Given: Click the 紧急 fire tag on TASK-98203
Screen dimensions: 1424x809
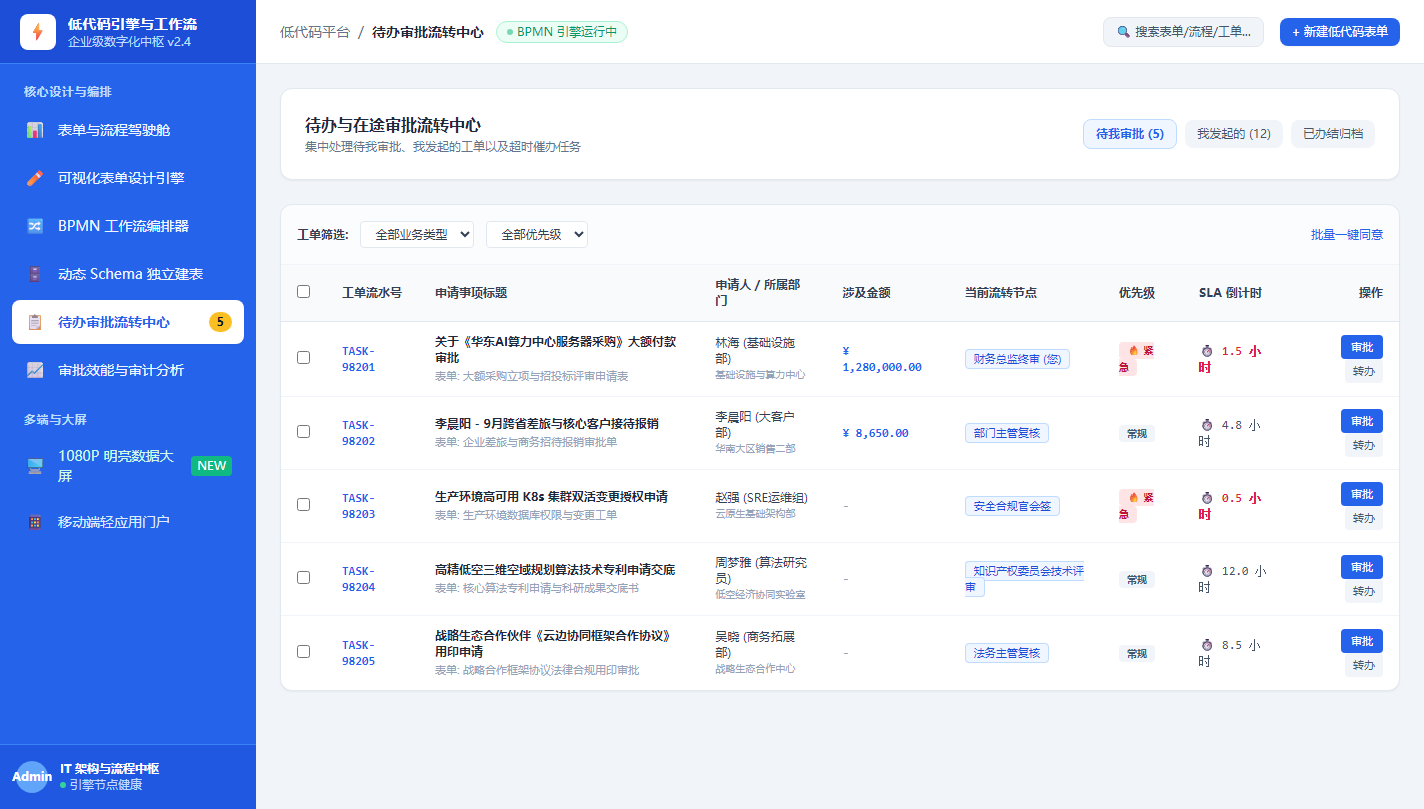Looking at the screenshot, I should coord(1136,506).
